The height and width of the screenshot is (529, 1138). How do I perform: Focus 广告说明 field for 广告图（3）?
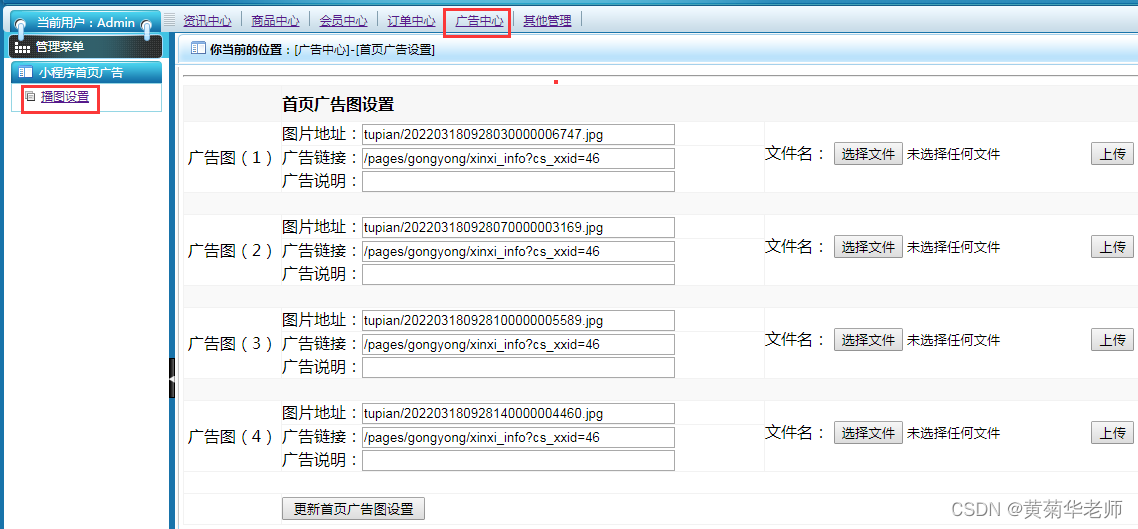tap(518, 367)
